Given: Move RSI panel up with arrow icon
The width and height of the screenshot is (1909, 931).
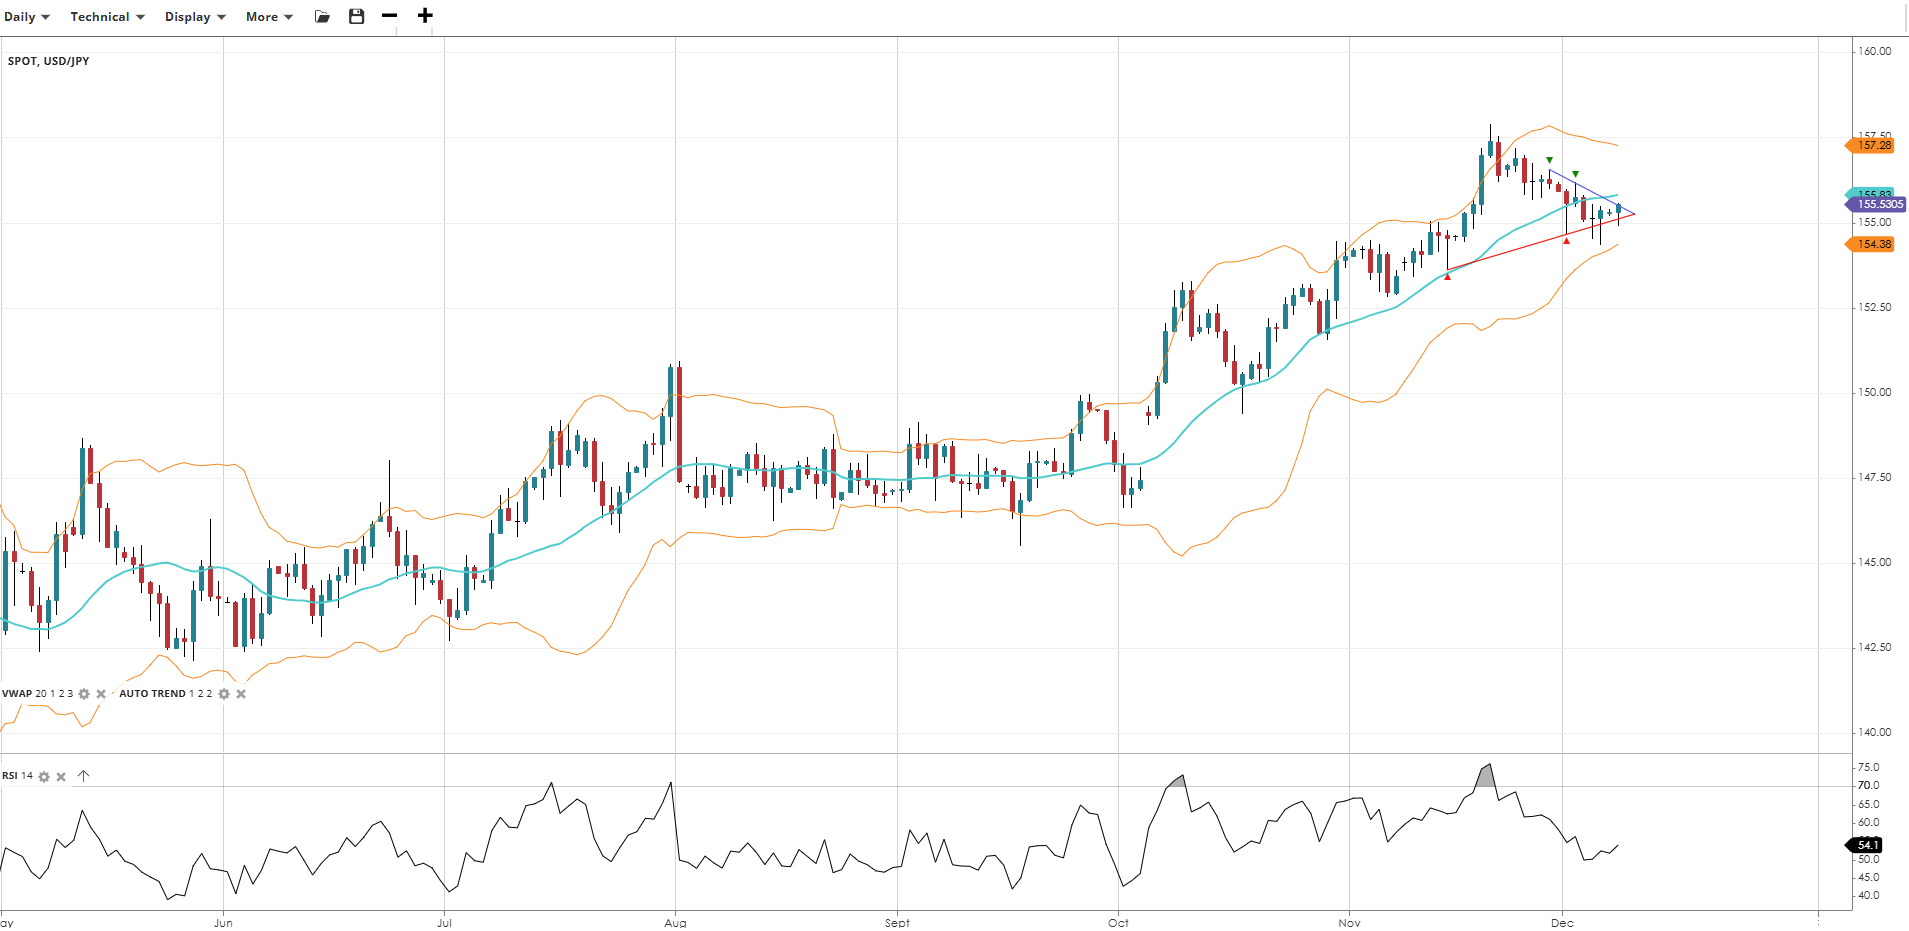Looking at the screenshot, I should [84, 776].
